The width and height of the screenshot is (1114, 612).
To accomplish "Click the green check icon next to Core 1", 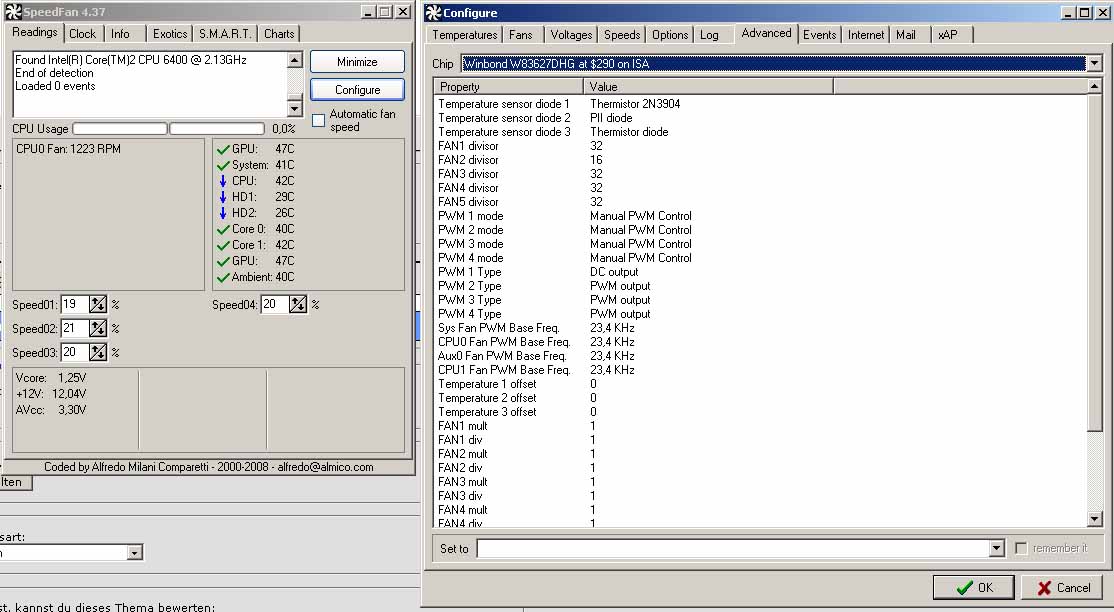I will coord(222,245).
